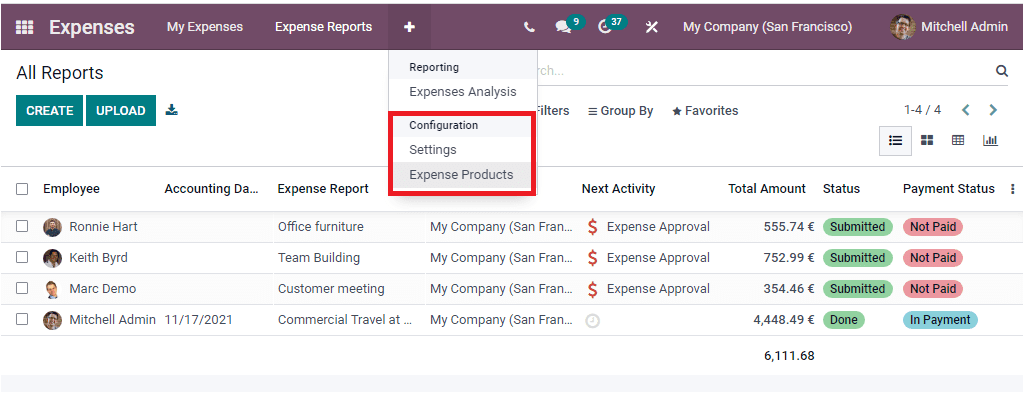Open the Group By dropdown
The image size is (1024, 393).
coord(620,111)
